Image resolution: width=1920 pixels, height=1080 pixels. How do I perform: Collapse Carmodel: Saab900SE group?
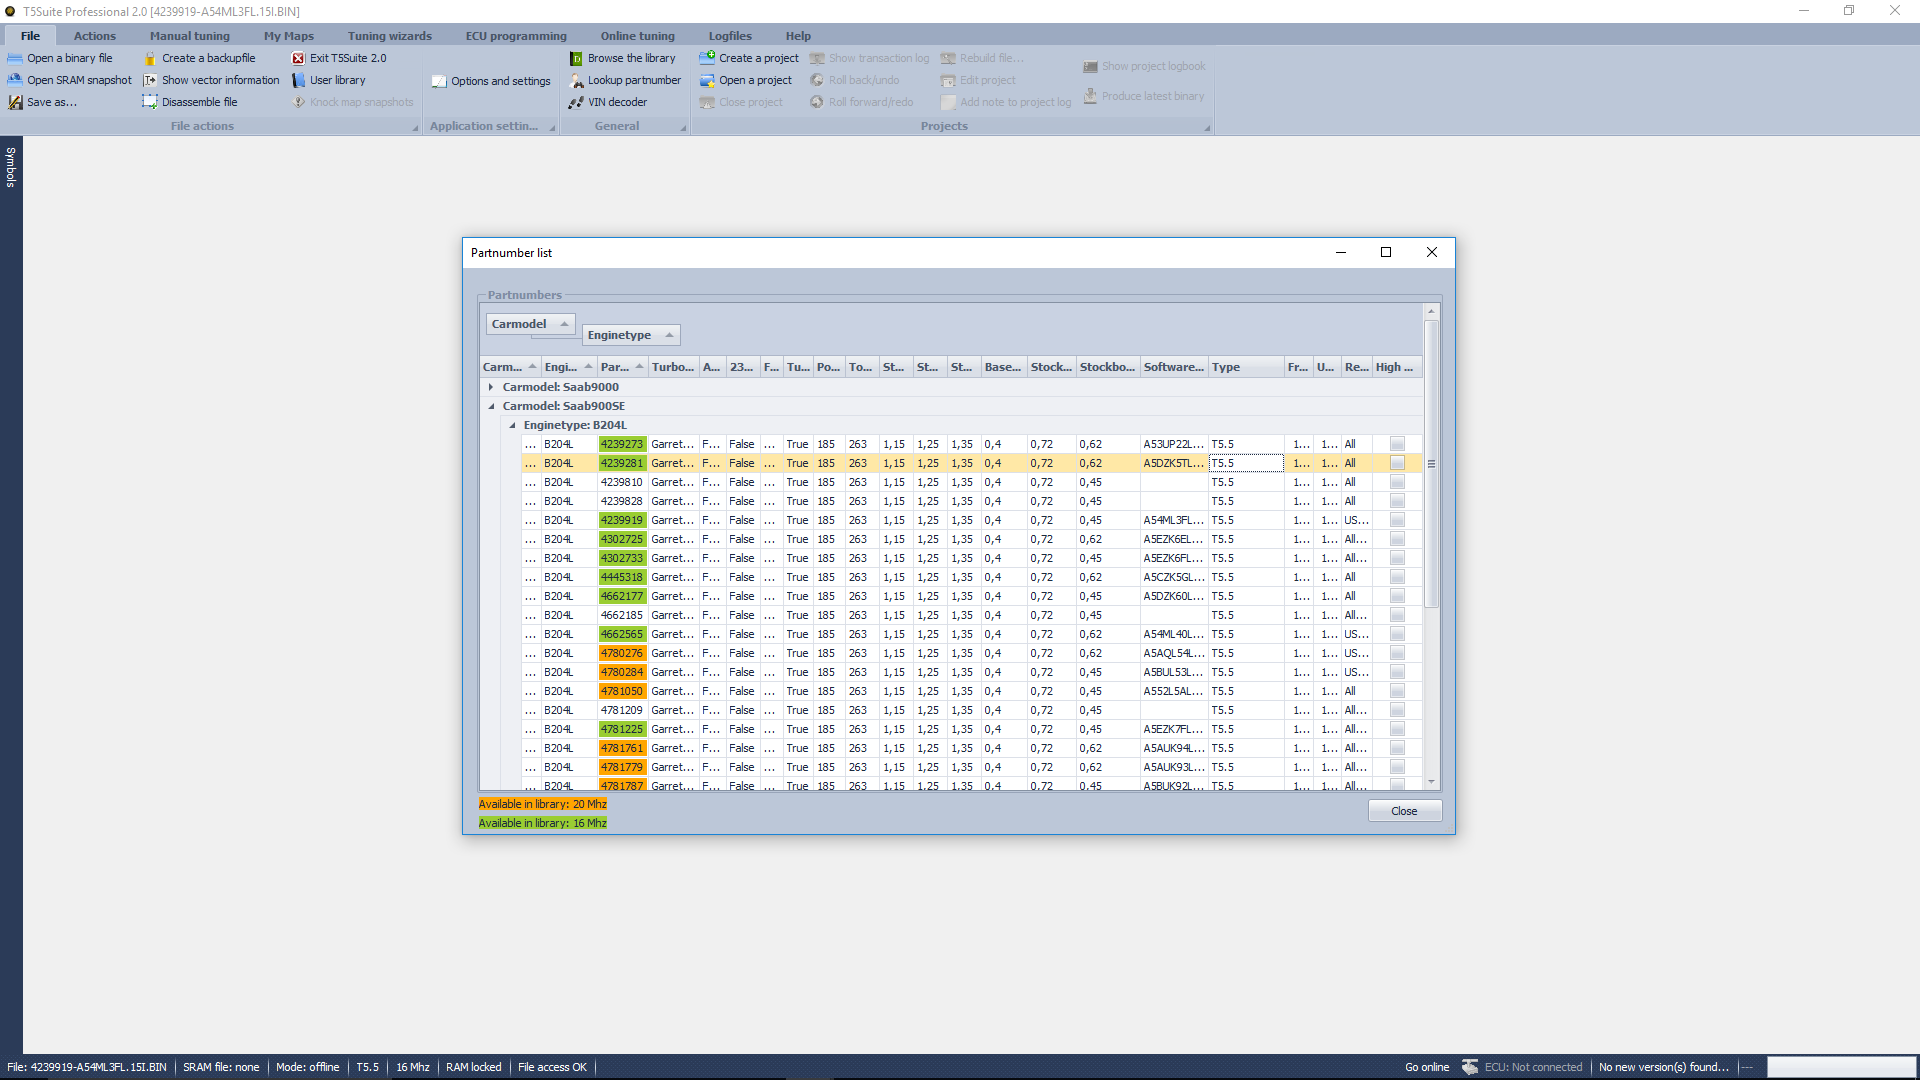coord(491,406)
